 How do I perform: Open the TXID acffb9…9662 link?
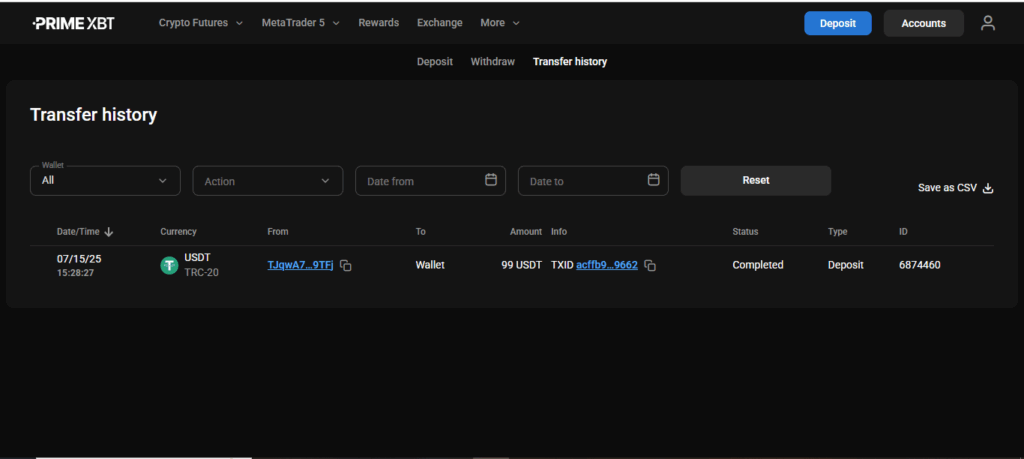[607, 265]
